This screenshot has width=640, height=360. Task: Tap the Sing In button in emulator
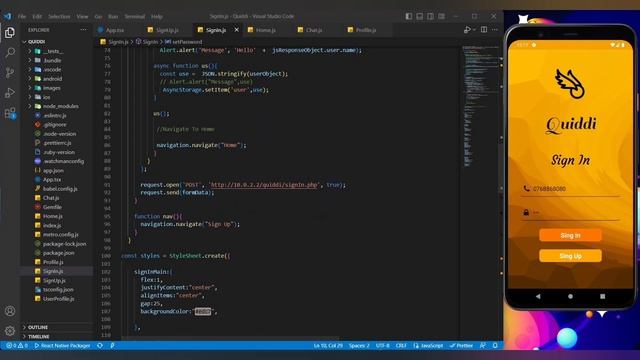(x=570, y=235)
